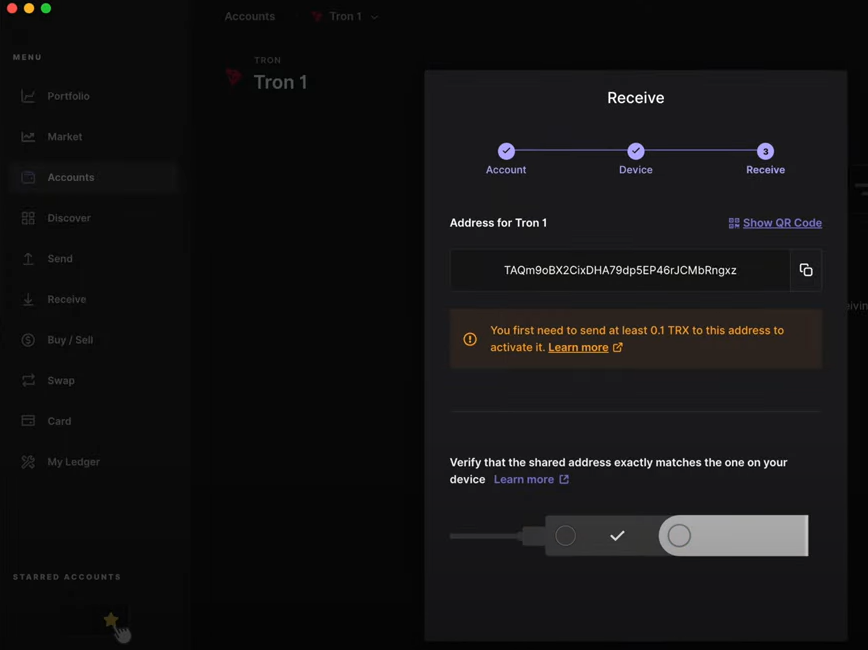Screen dimensions: 868x650
Task: Select step 3 Receive indicator
Action: [x=765, y=151]
